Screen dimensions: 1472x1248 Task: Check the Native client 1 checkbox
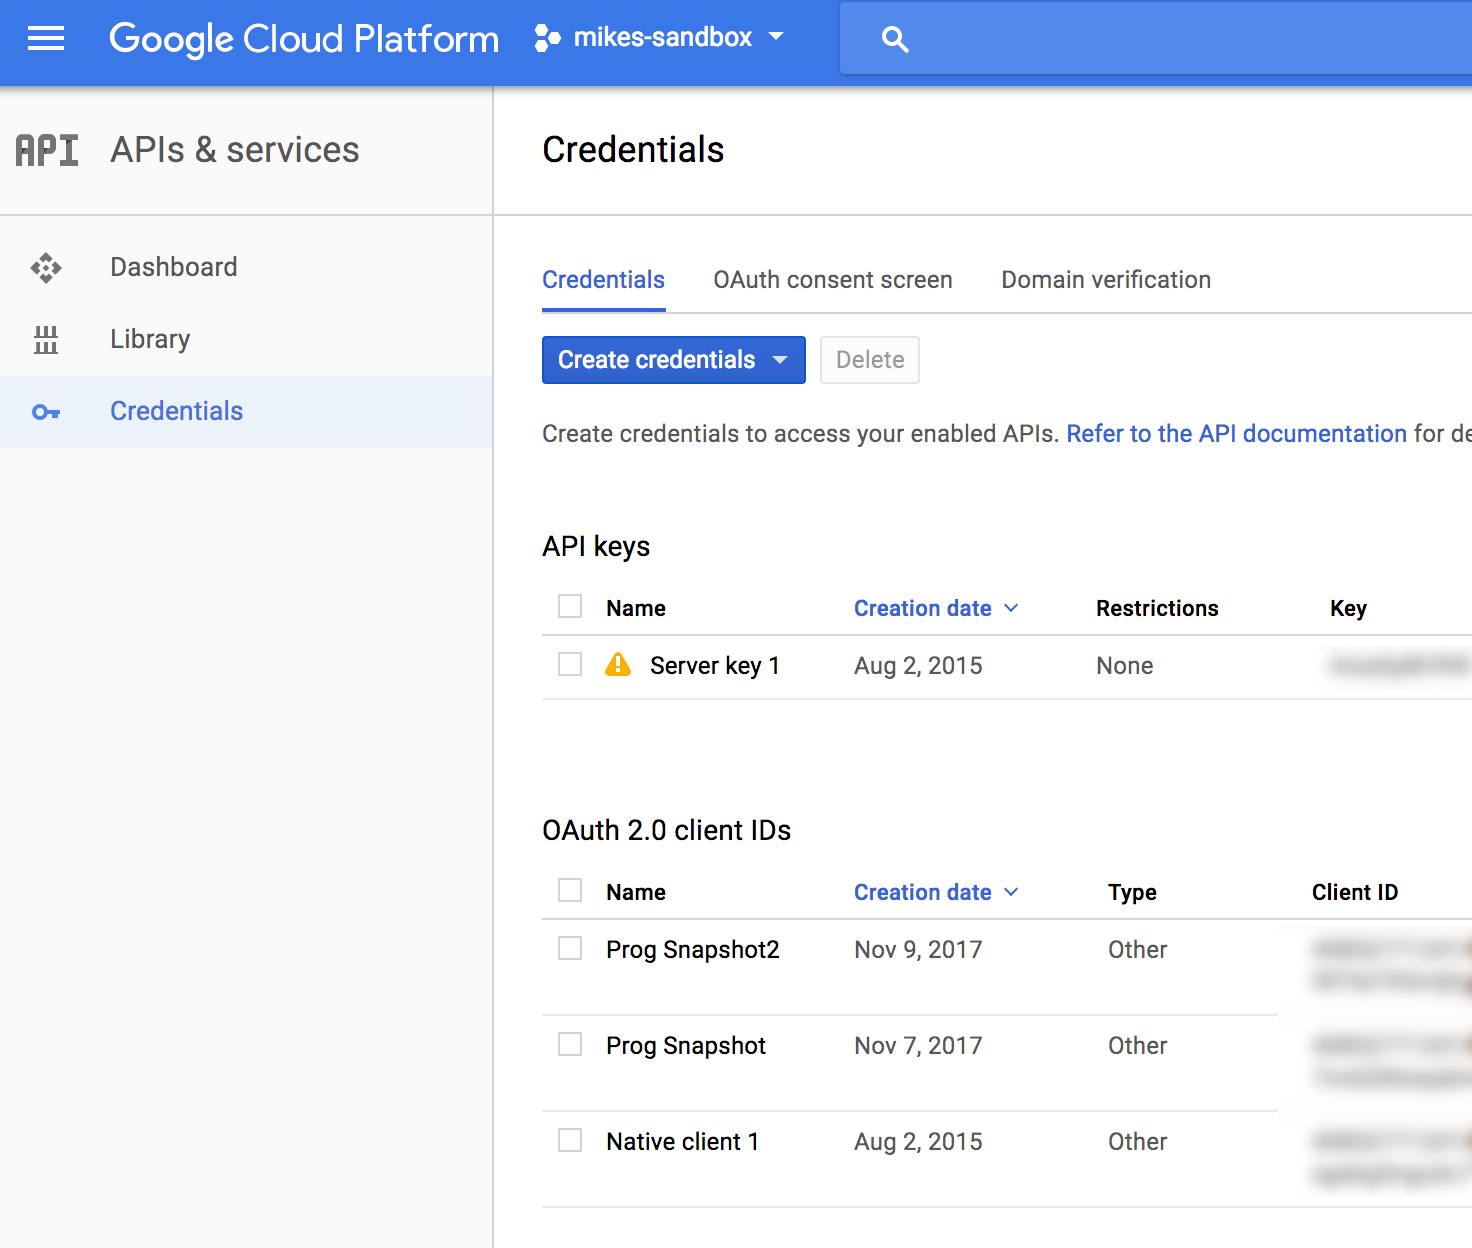(570, 1140)
